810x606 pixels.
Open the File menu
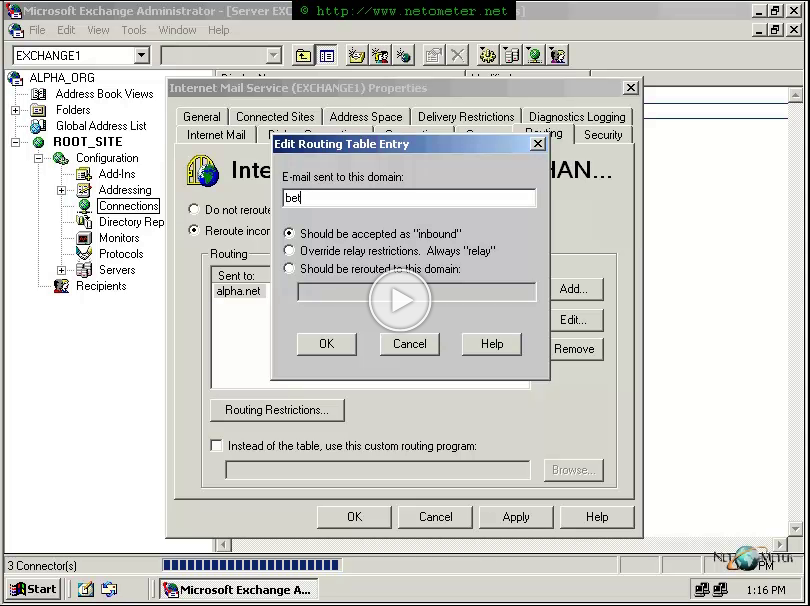[37, 30]
